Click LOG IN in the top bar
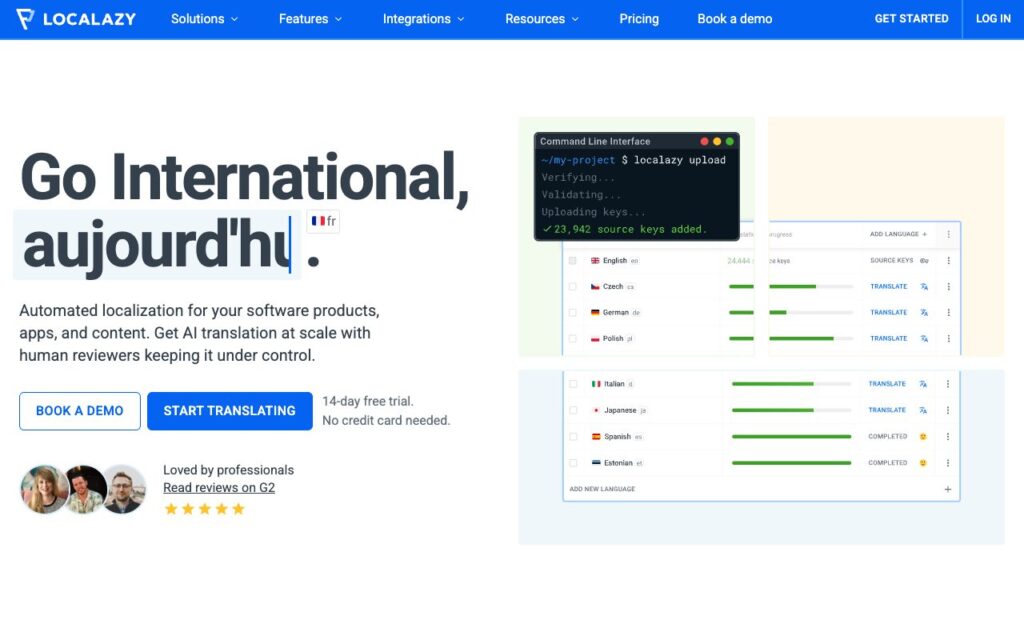 (993, 19)
